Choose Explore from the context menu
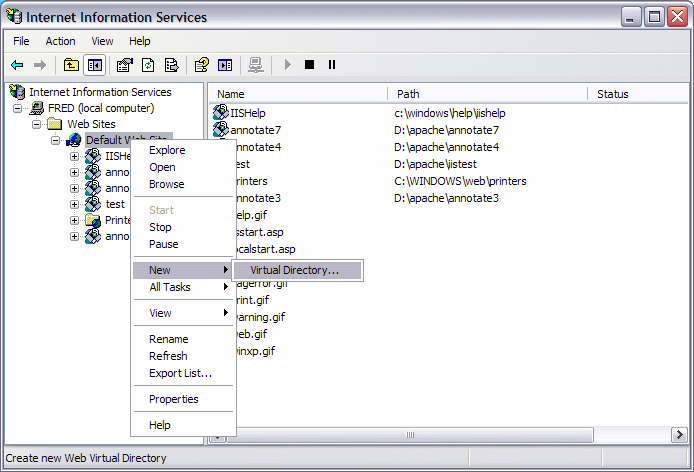 [x=183, y=150]
